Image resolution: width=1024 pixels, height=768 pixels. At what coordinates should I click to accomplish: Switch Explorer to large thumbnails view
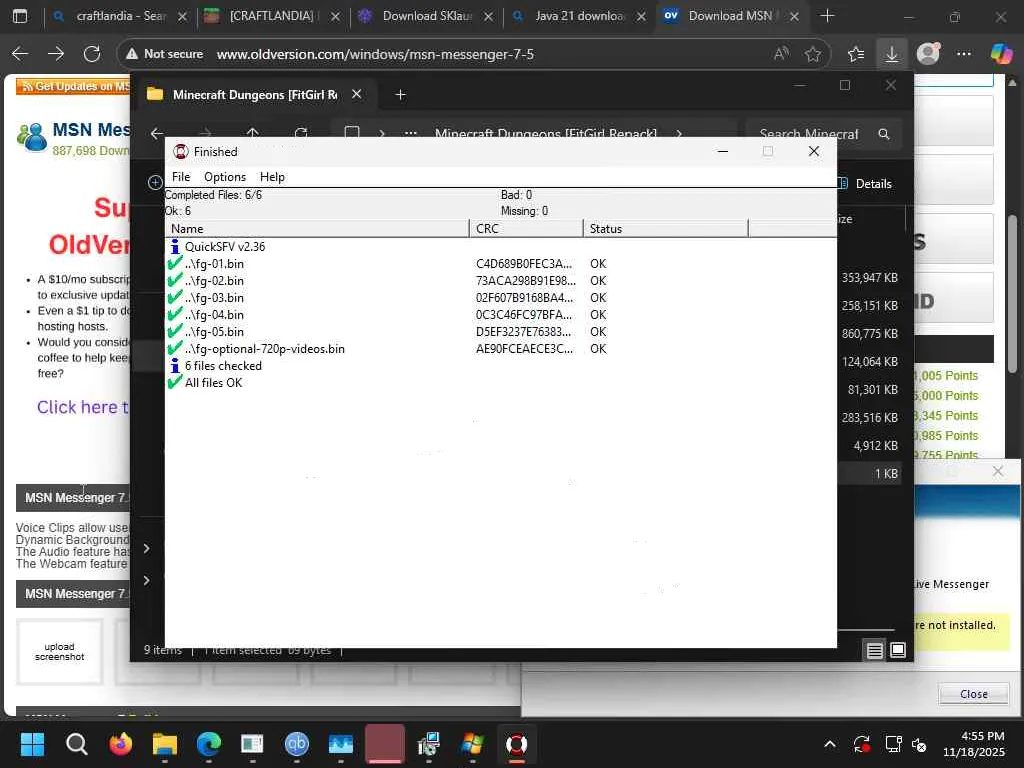click(898, 650)
